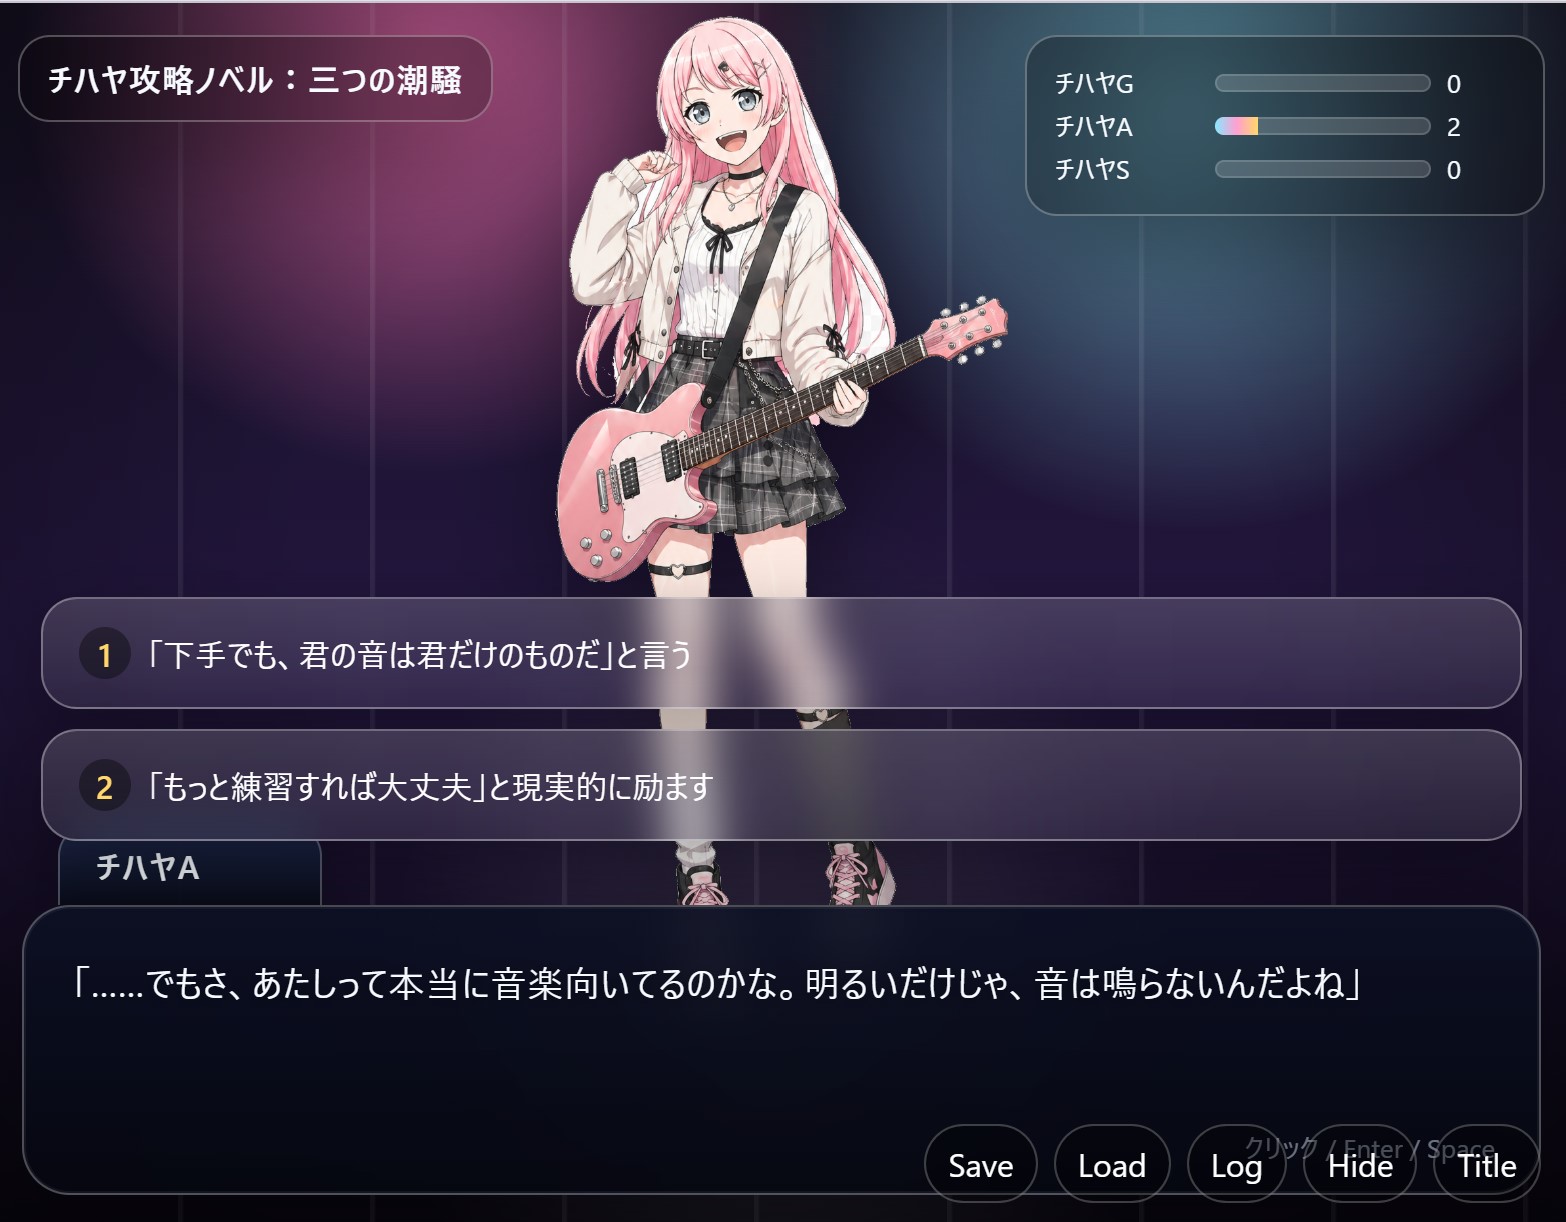Open the dialogue Log
1566x1222 pixels.
(1236, 1165)
